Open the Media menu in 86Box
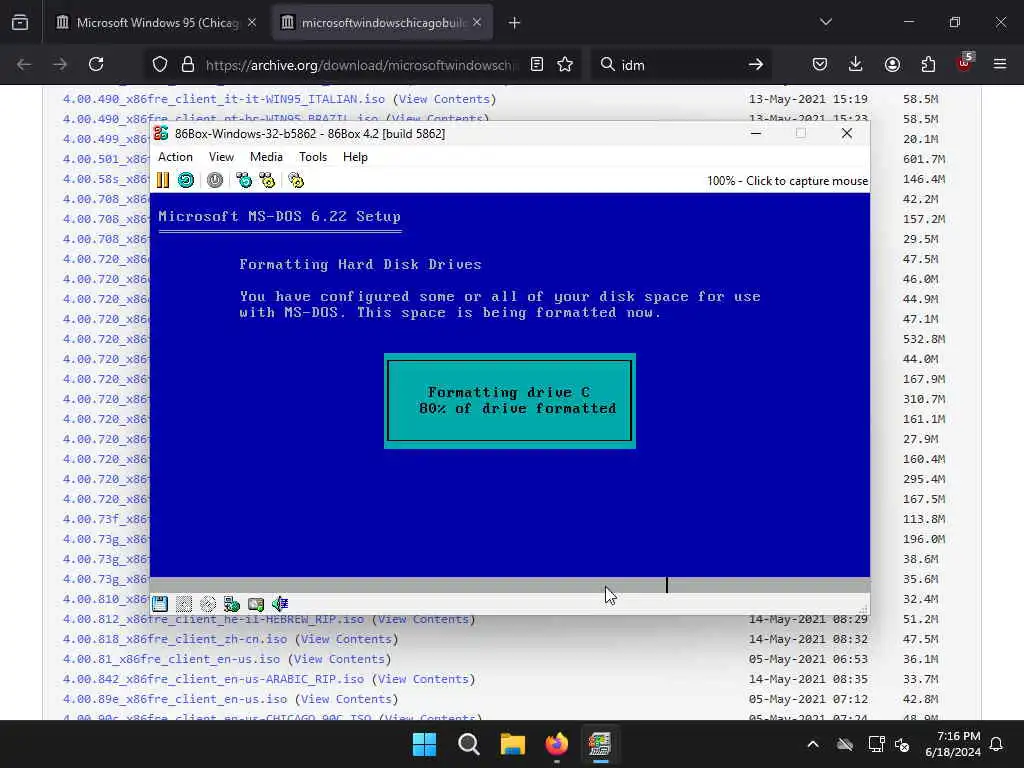The image size is (1024, 768). 266,157
